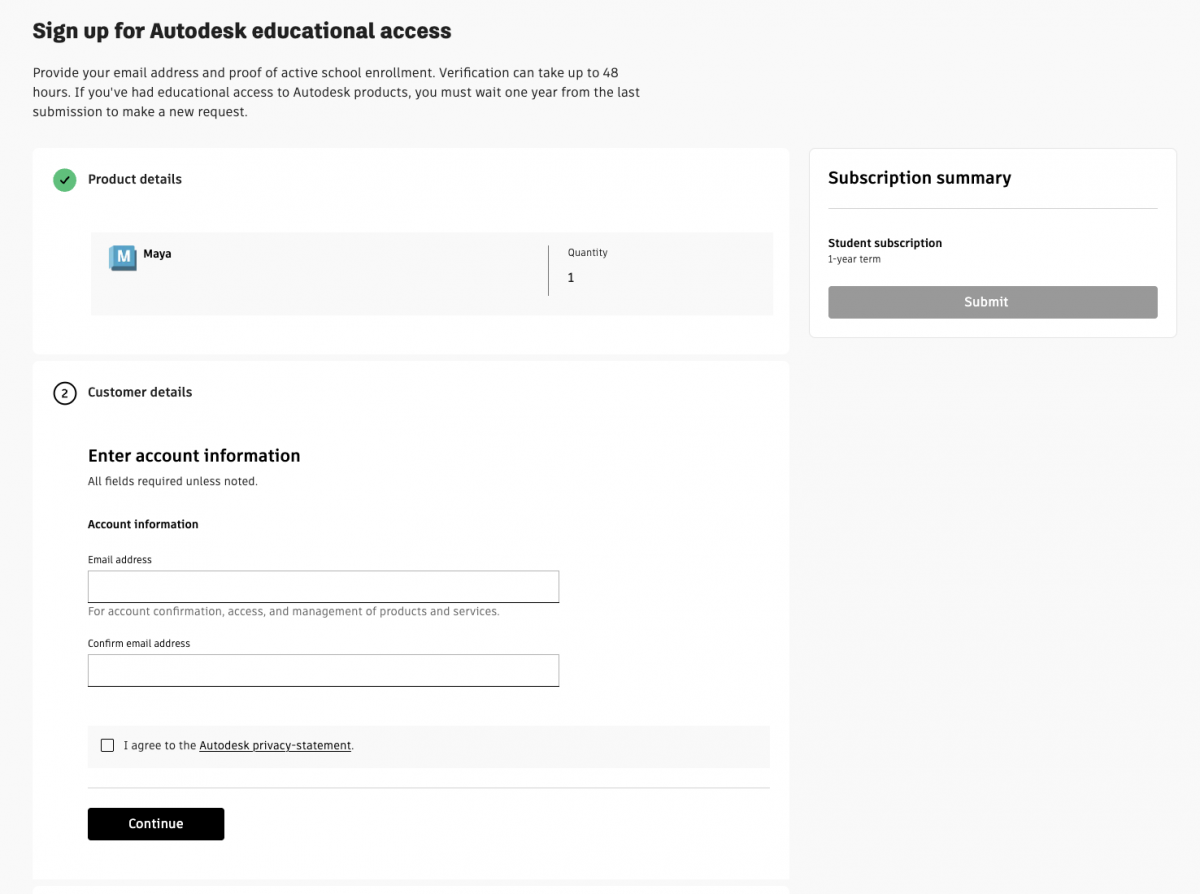This screenshot has height=894, width=1200.
Task: Tick the privacy-statement agreement checkbox
Action: (x=107, y=745)
